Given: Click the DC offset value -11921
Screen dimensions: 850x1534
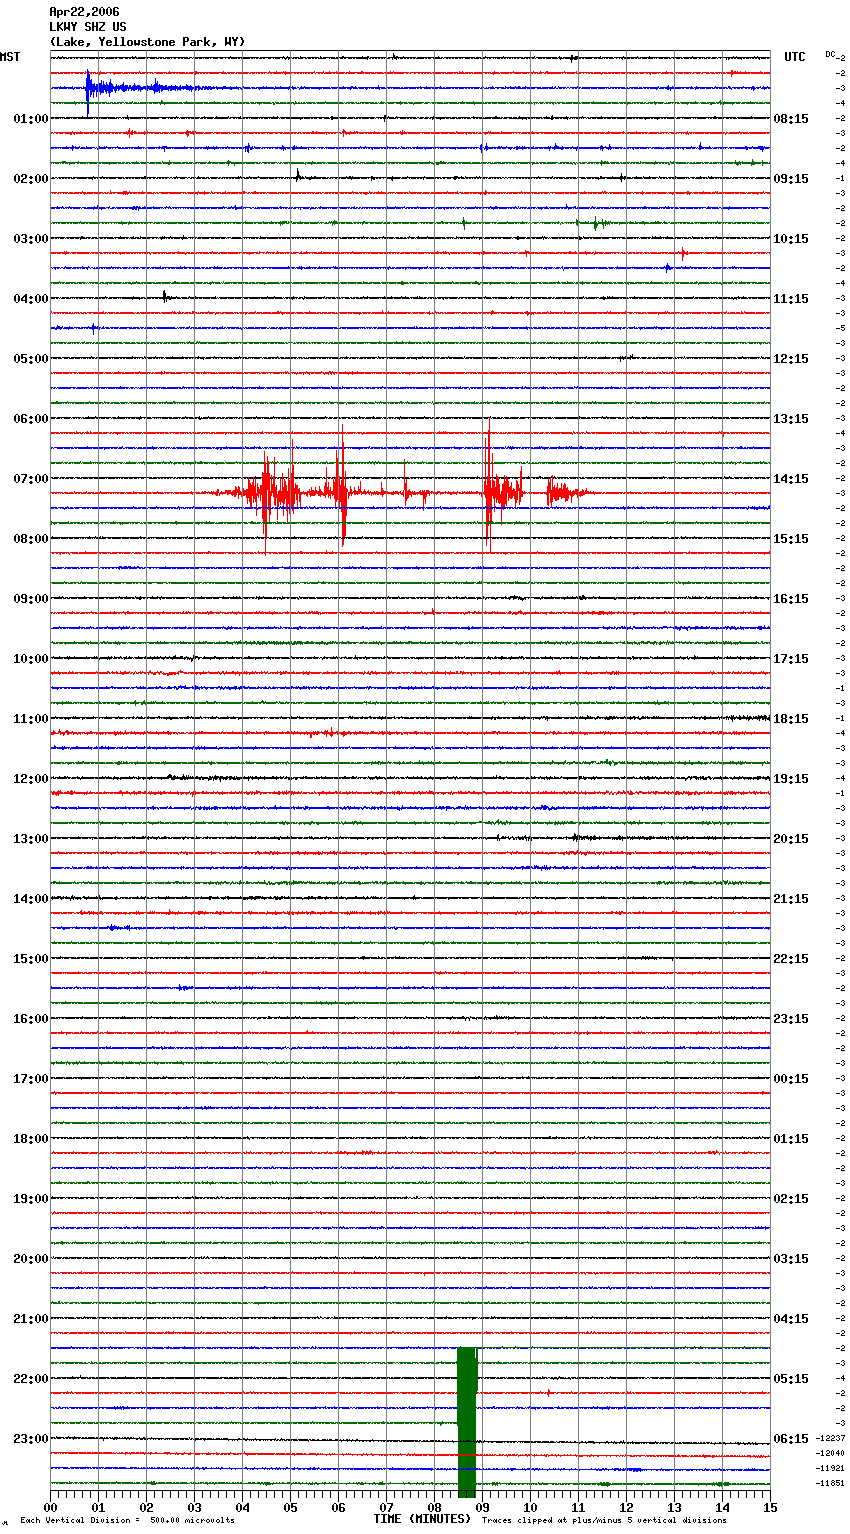Looking at the screenshot, I should 830,1468.
